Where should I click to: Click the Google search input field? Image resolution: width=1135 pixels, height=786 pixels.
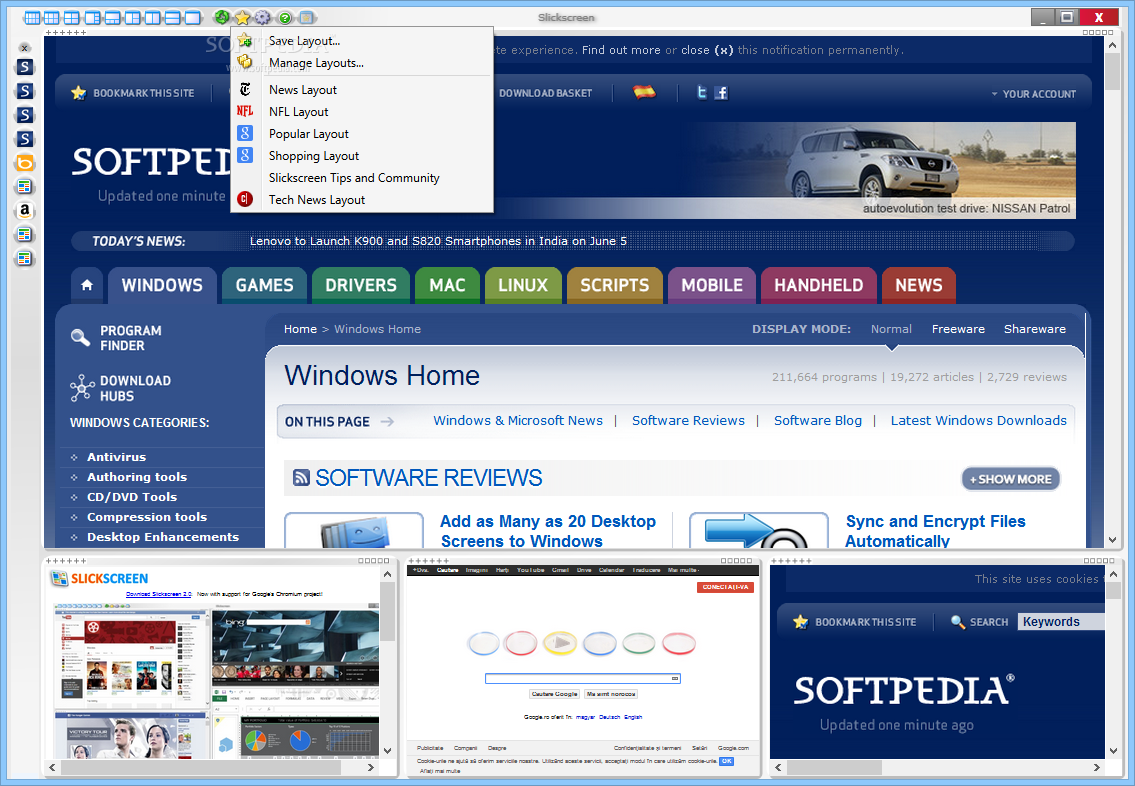[583, 678]
